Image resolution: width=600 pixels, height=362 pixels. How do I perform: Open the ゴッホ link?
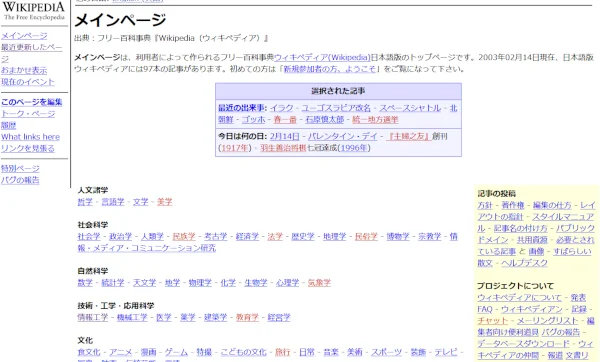coord(253,119)
